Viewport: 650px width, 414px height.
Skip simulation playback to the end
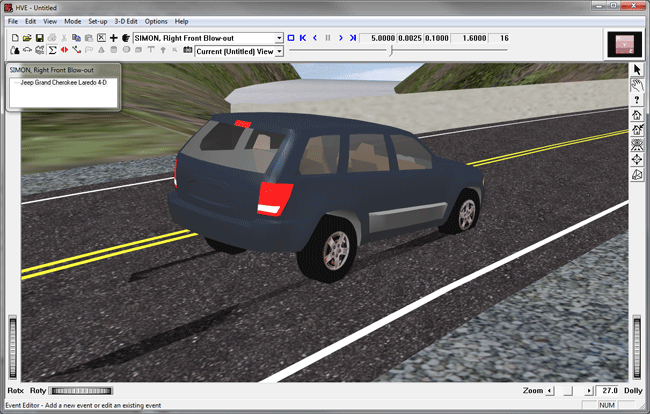[x=353, y=38]
